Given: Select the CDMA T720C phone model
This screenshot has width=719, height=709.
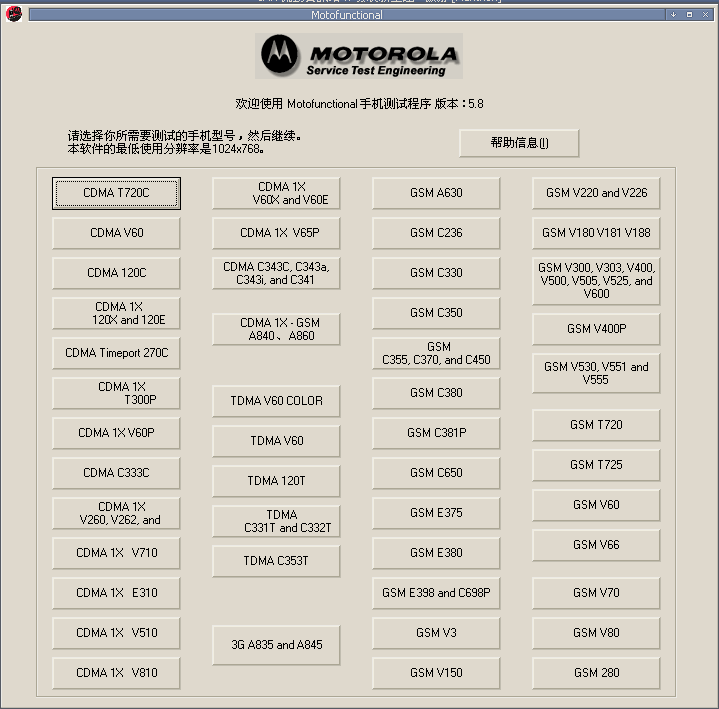Looking at the screenshot, I should click(x=116, y=193).
